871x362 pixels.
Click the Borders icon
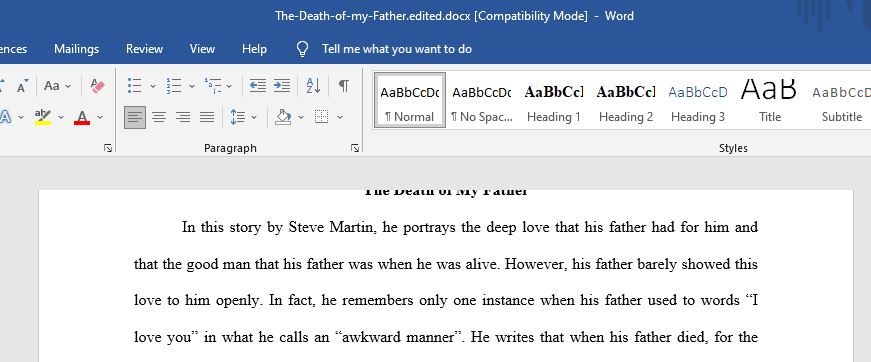pos(322,117)
